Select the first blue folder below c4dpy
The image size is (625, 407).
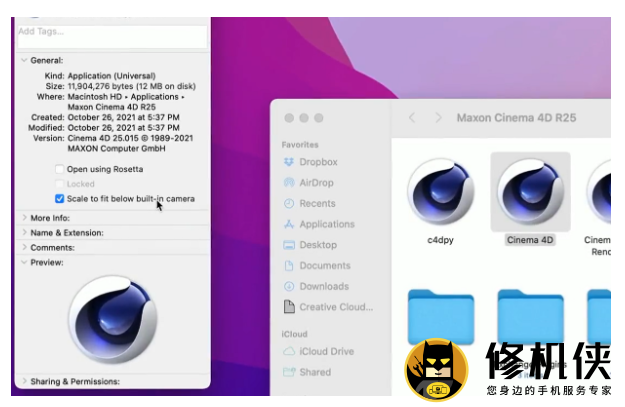[x=440, y=317]
